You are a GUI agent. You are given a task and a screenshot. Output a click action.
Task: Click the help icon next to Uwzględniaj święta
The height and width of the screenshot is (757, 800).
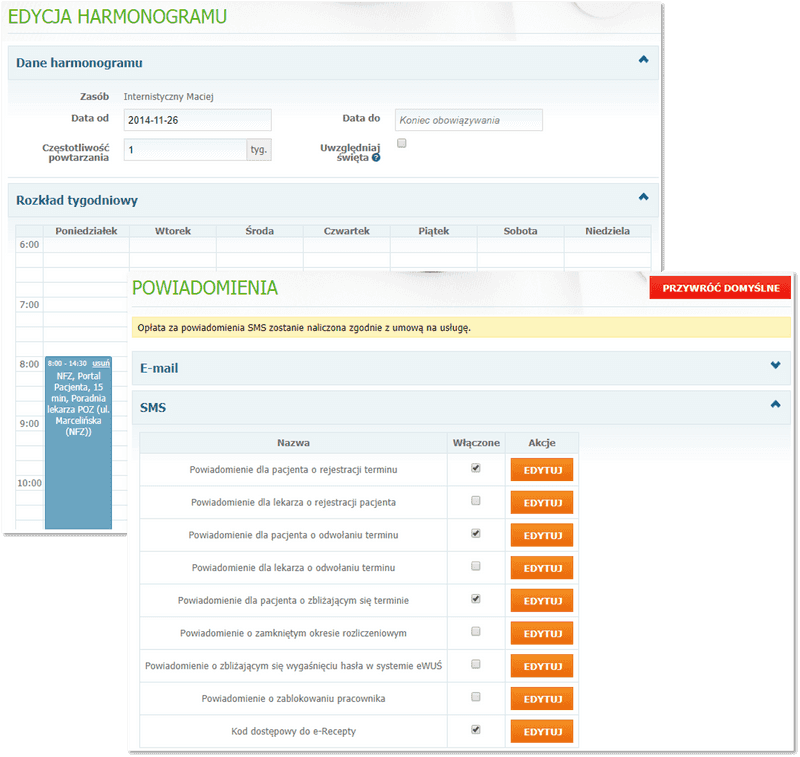click(376, 158)
